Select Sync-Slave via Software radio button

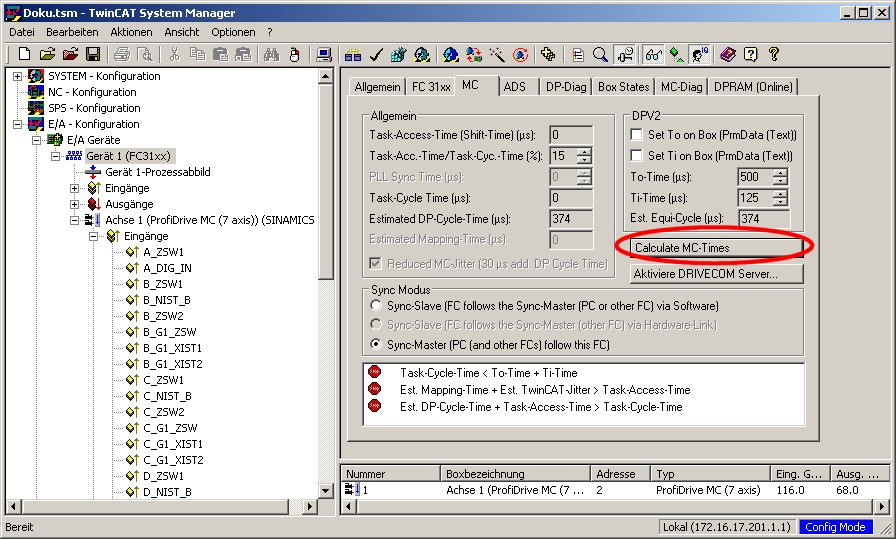(x=375, y=306)
